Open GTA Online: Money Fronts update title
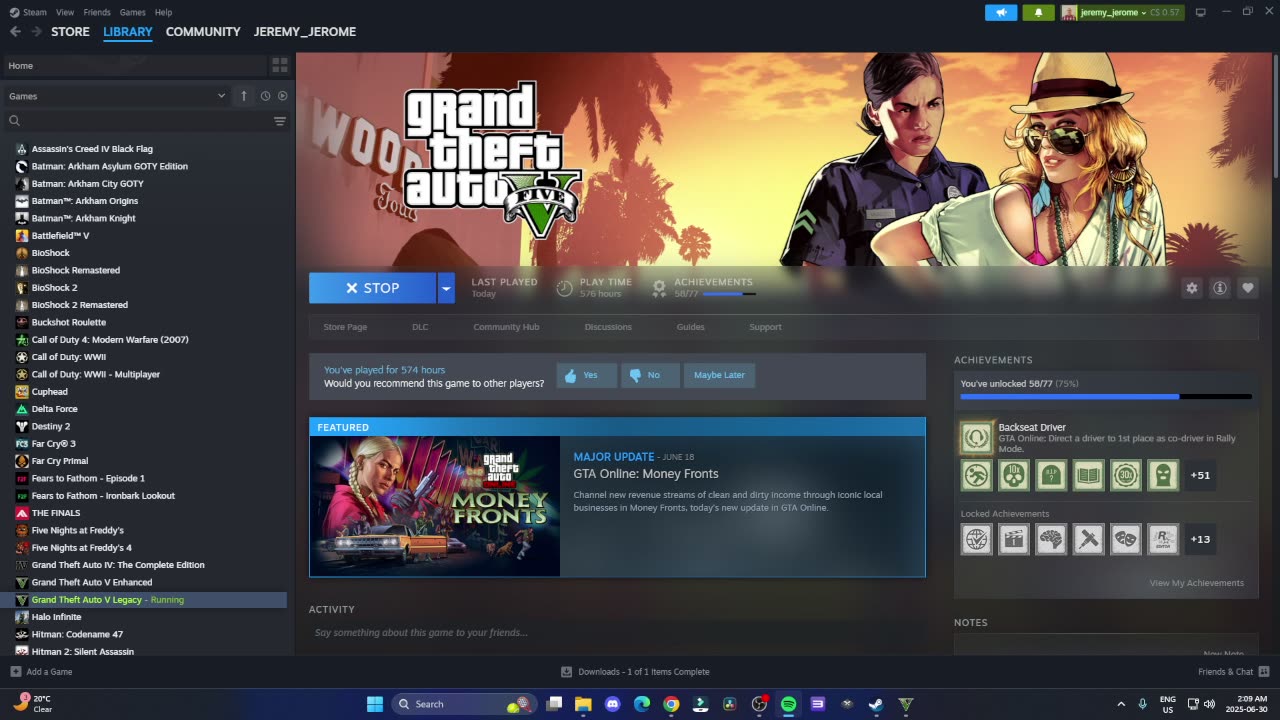 tap(646, 474)
